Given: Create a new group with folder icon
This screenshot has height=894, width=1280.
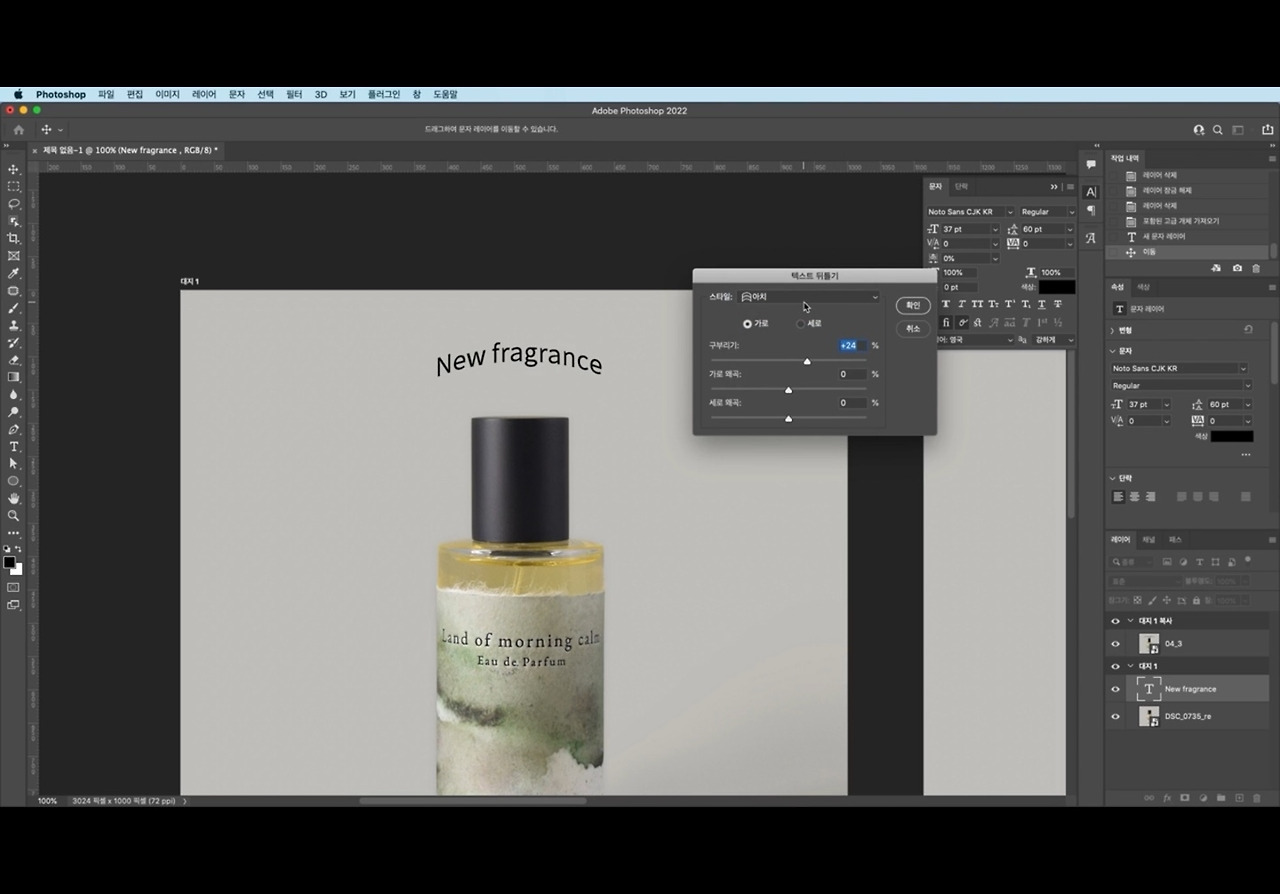Looking at the screenshot, I should coord(1221,798).
